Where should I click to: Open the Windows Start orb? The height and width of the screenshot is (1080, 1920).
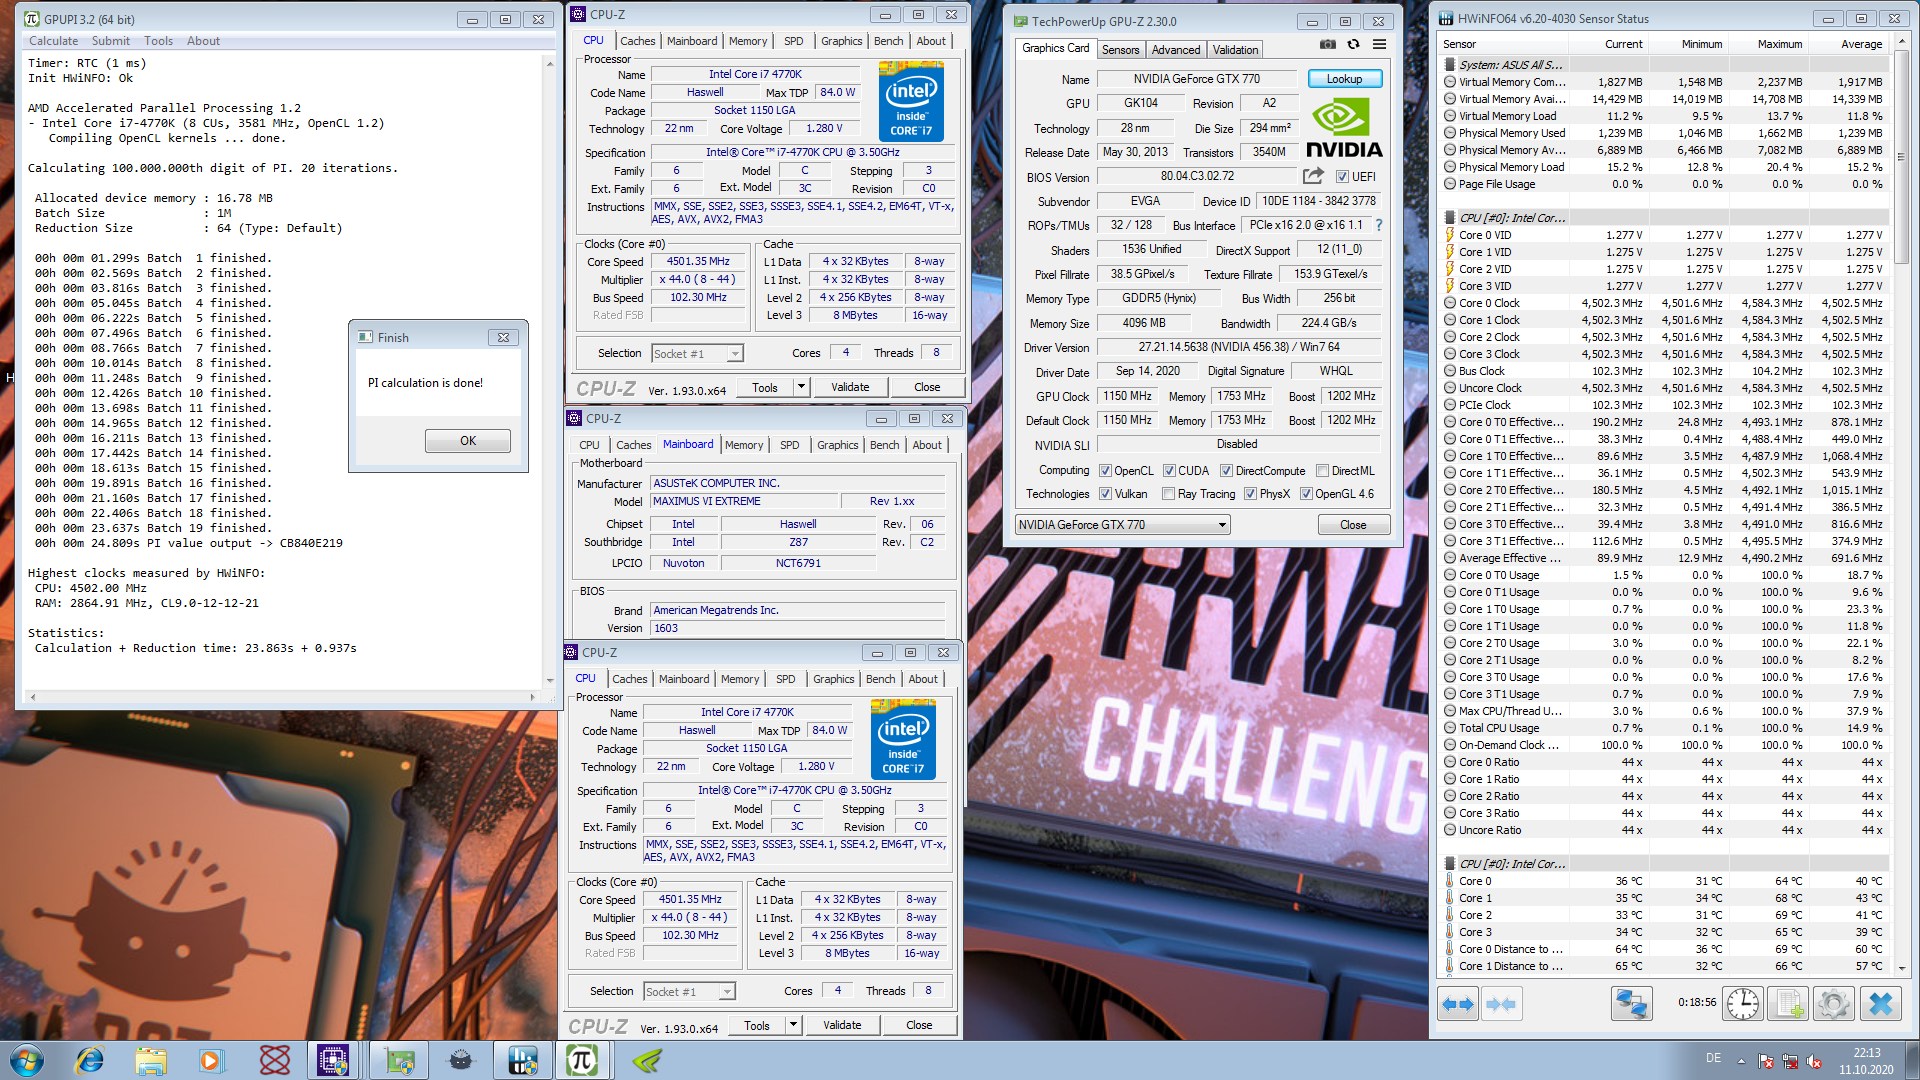pos(27,1060)
